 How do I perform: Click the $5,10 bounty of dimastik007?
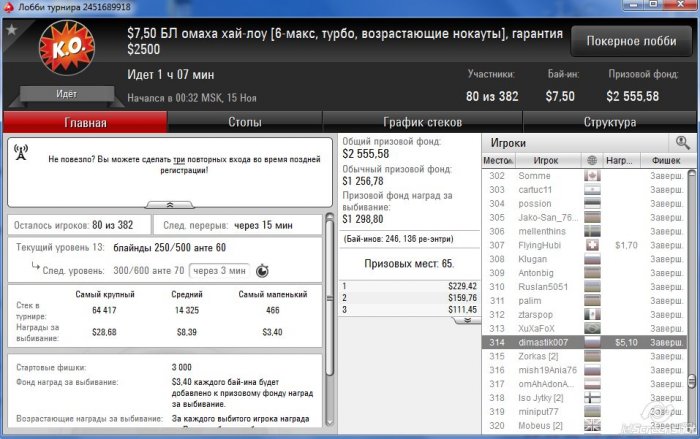tap(626, 342)
